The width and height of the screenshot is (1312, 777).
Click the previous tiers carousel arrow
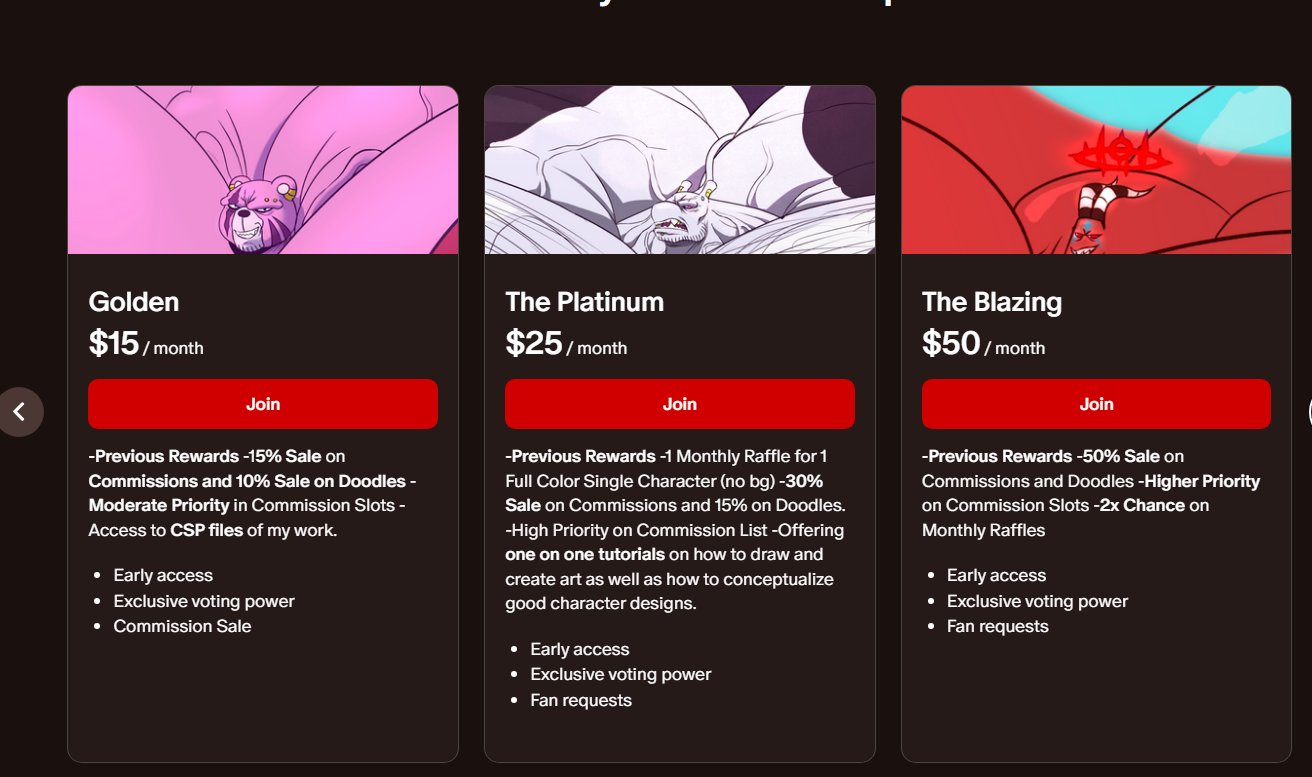(19, 411)
